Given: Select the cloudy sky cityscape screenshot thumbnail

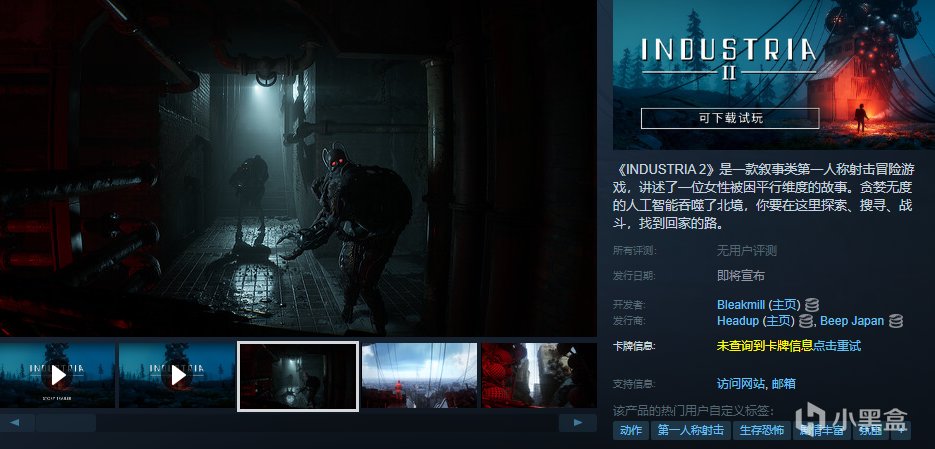Looking at the screenshot, I should pyautogui.click(x=419, y=375).
